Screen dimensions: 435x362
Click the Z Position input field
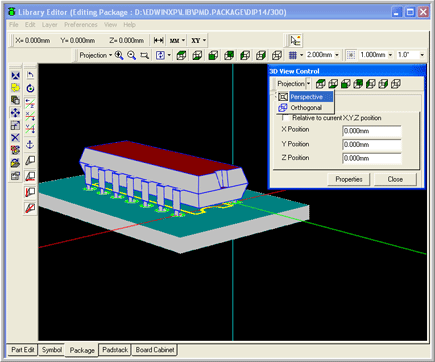372,158
